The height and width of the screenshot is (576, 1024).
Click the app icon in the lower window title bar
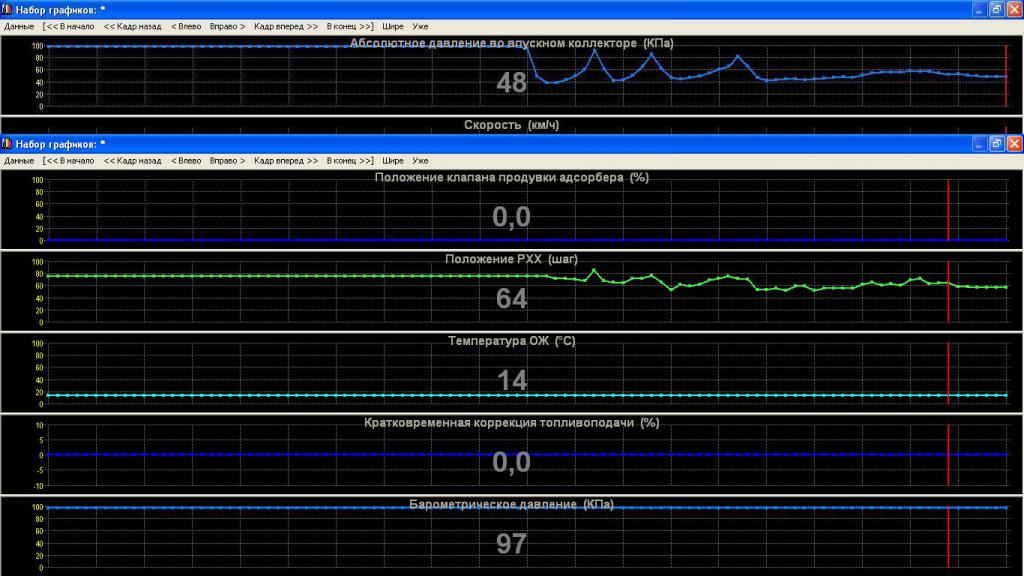tap(8, 144)
